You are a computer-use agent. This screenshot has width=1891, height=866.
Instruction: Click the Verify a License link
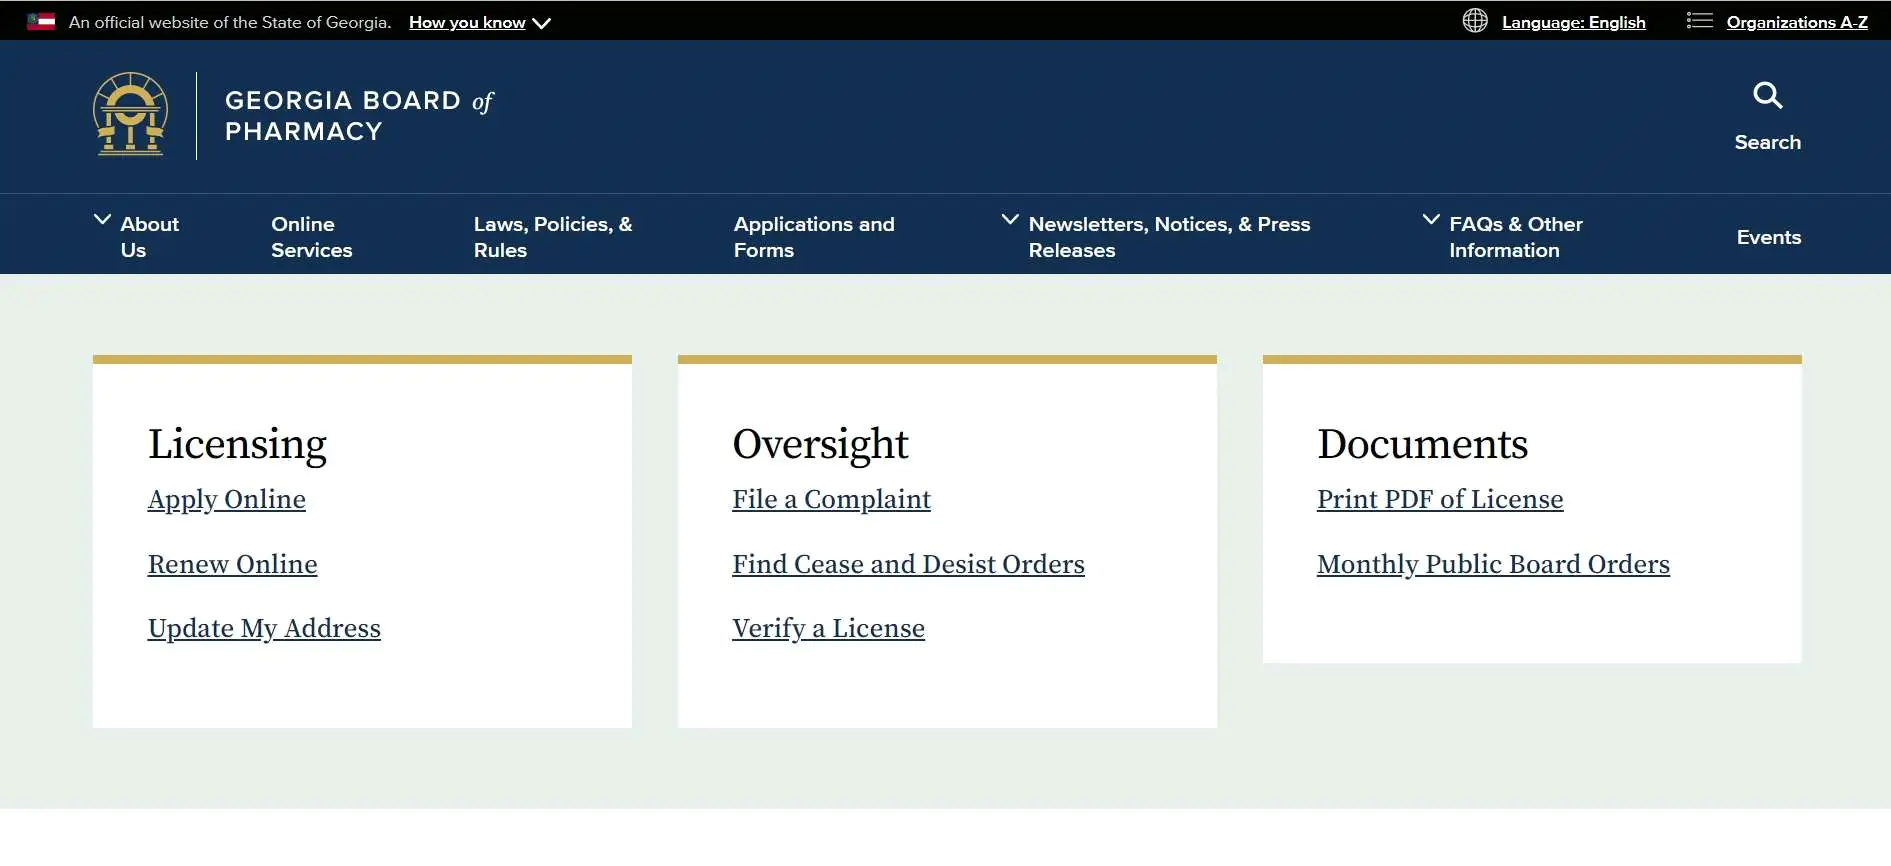point(828,628)
